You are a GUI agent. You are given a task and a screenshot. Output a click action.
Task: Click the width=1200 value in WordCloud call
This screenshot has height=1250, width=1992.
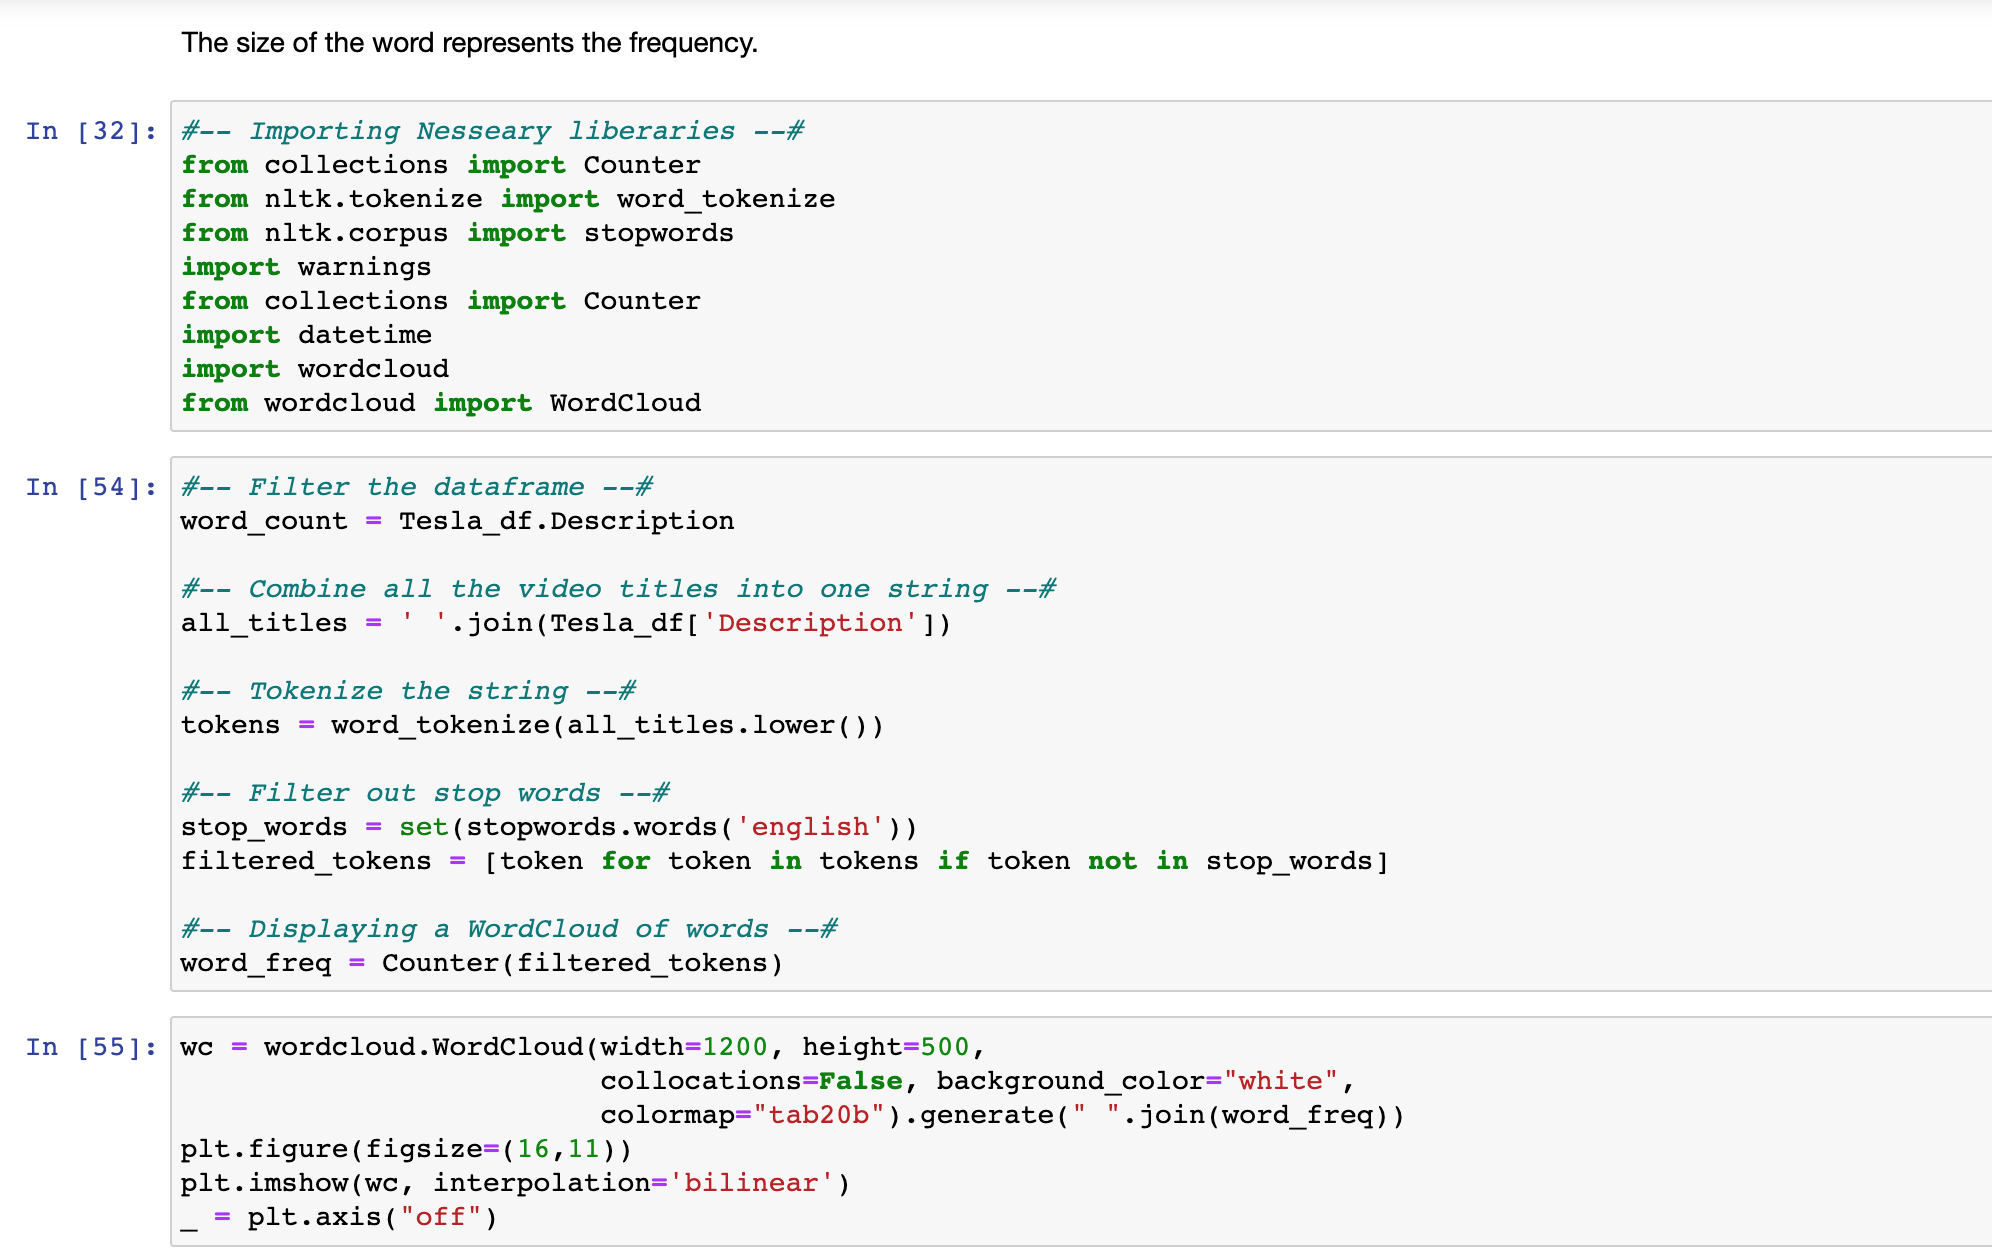pyautogui.click(x=734, y=1047)
